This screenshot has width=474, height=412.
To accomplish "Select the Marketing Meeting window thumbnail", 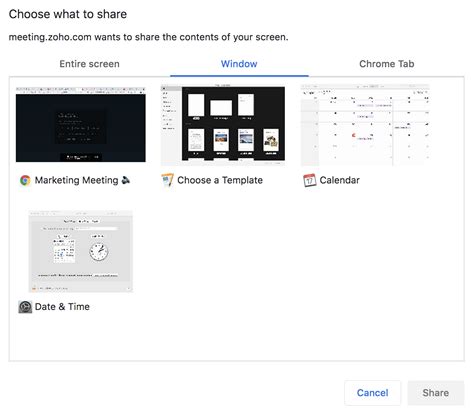I will (81, 124).
